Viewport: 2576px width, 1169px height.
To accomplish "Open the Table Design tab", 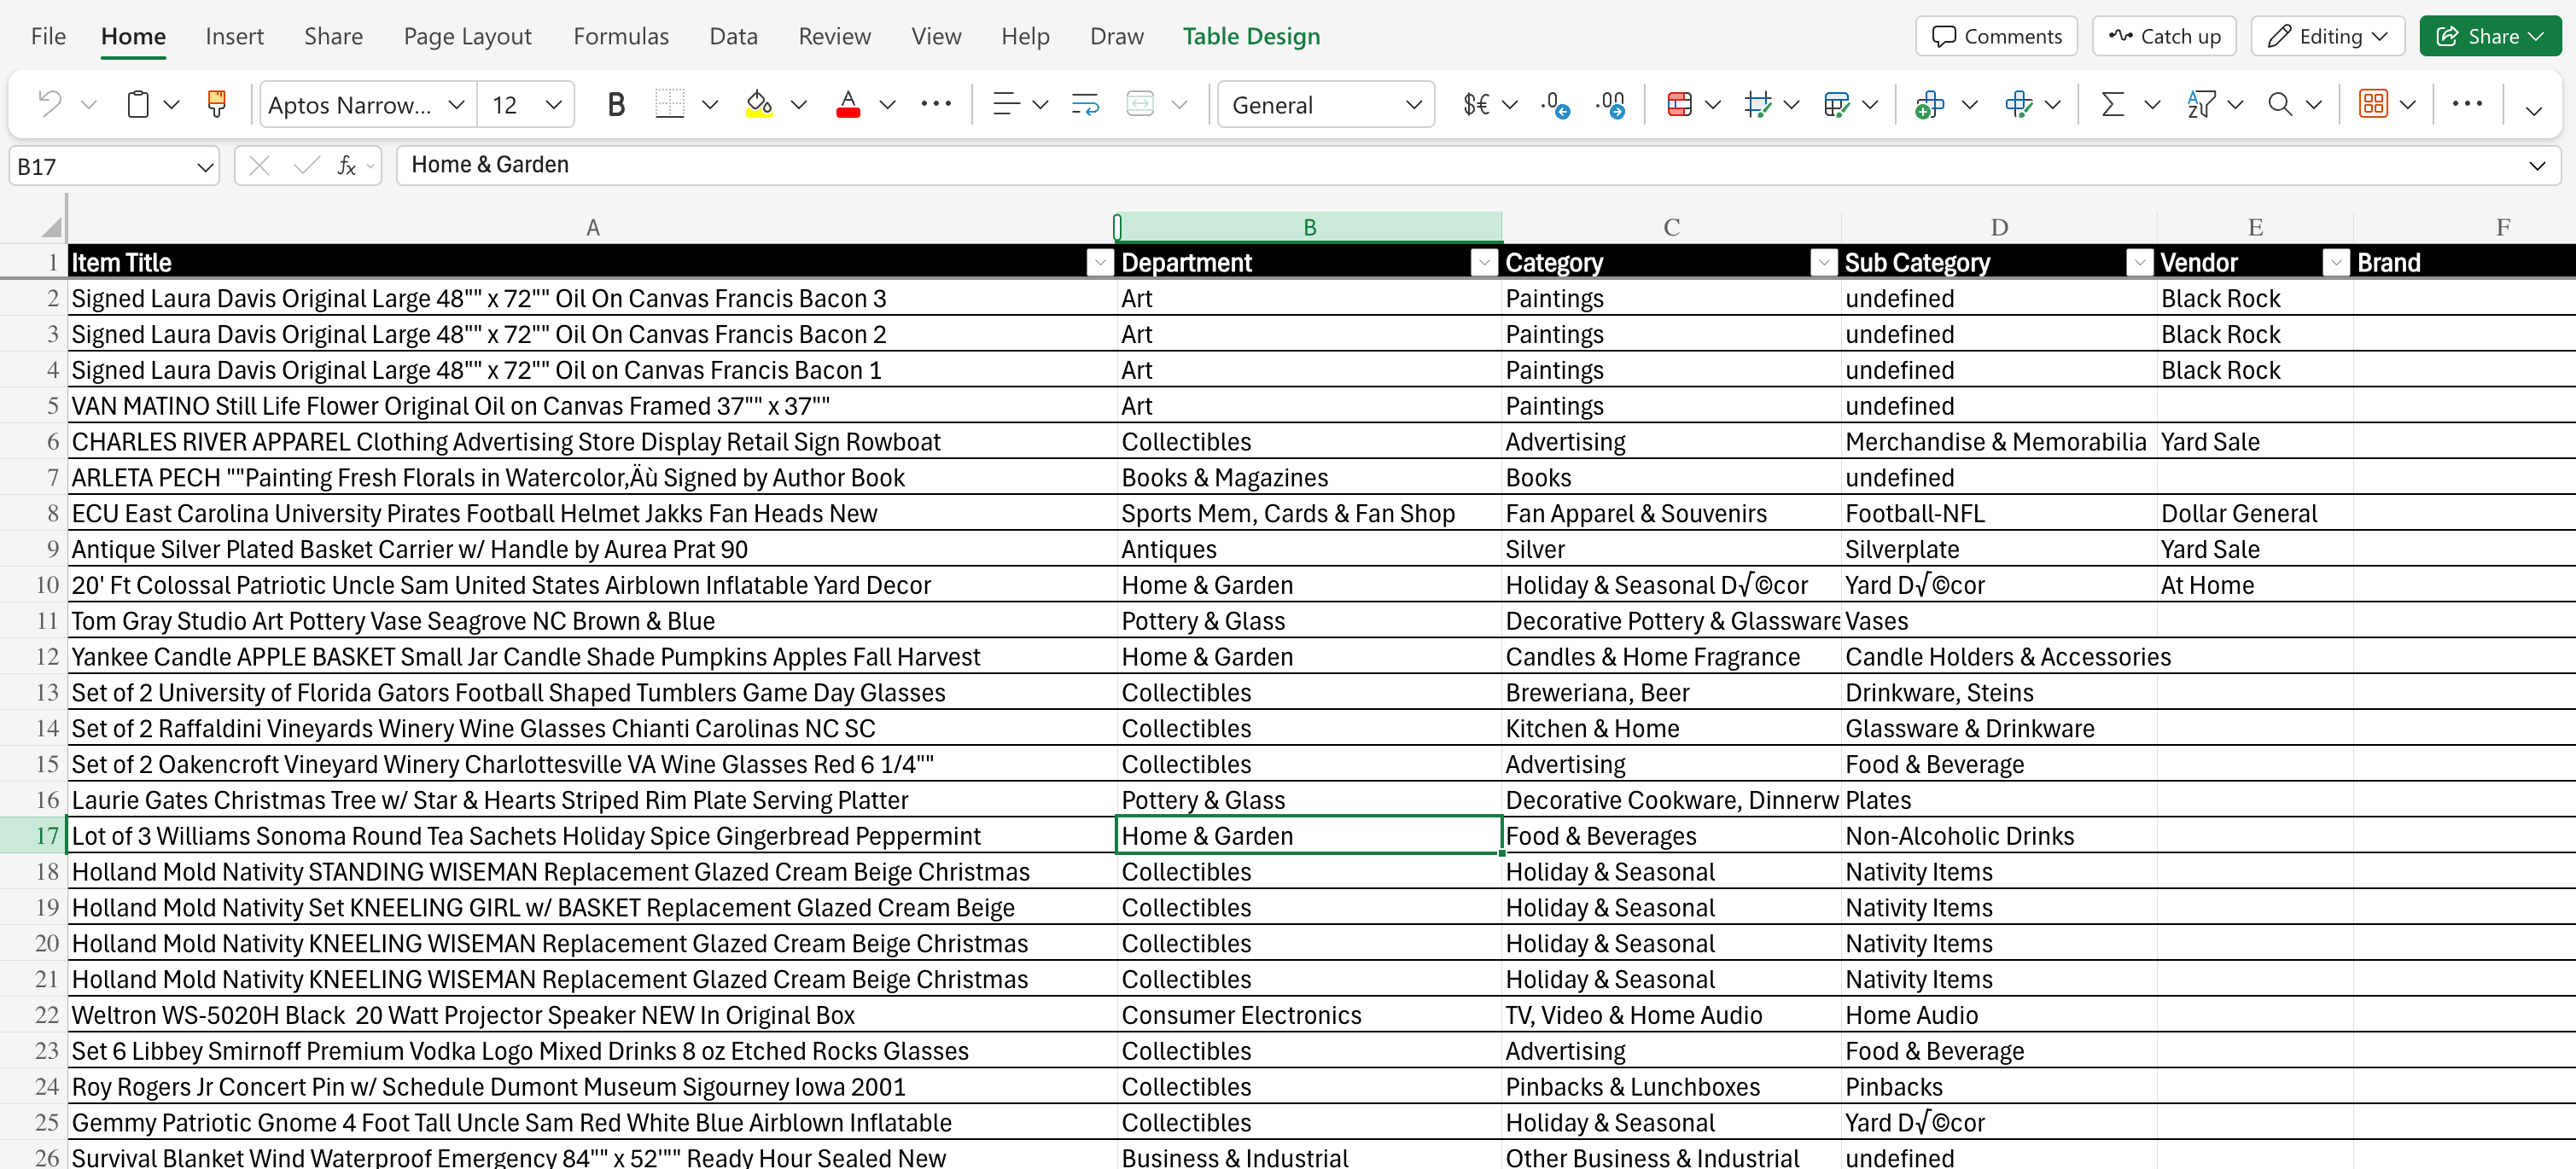I will point(1251,37).
